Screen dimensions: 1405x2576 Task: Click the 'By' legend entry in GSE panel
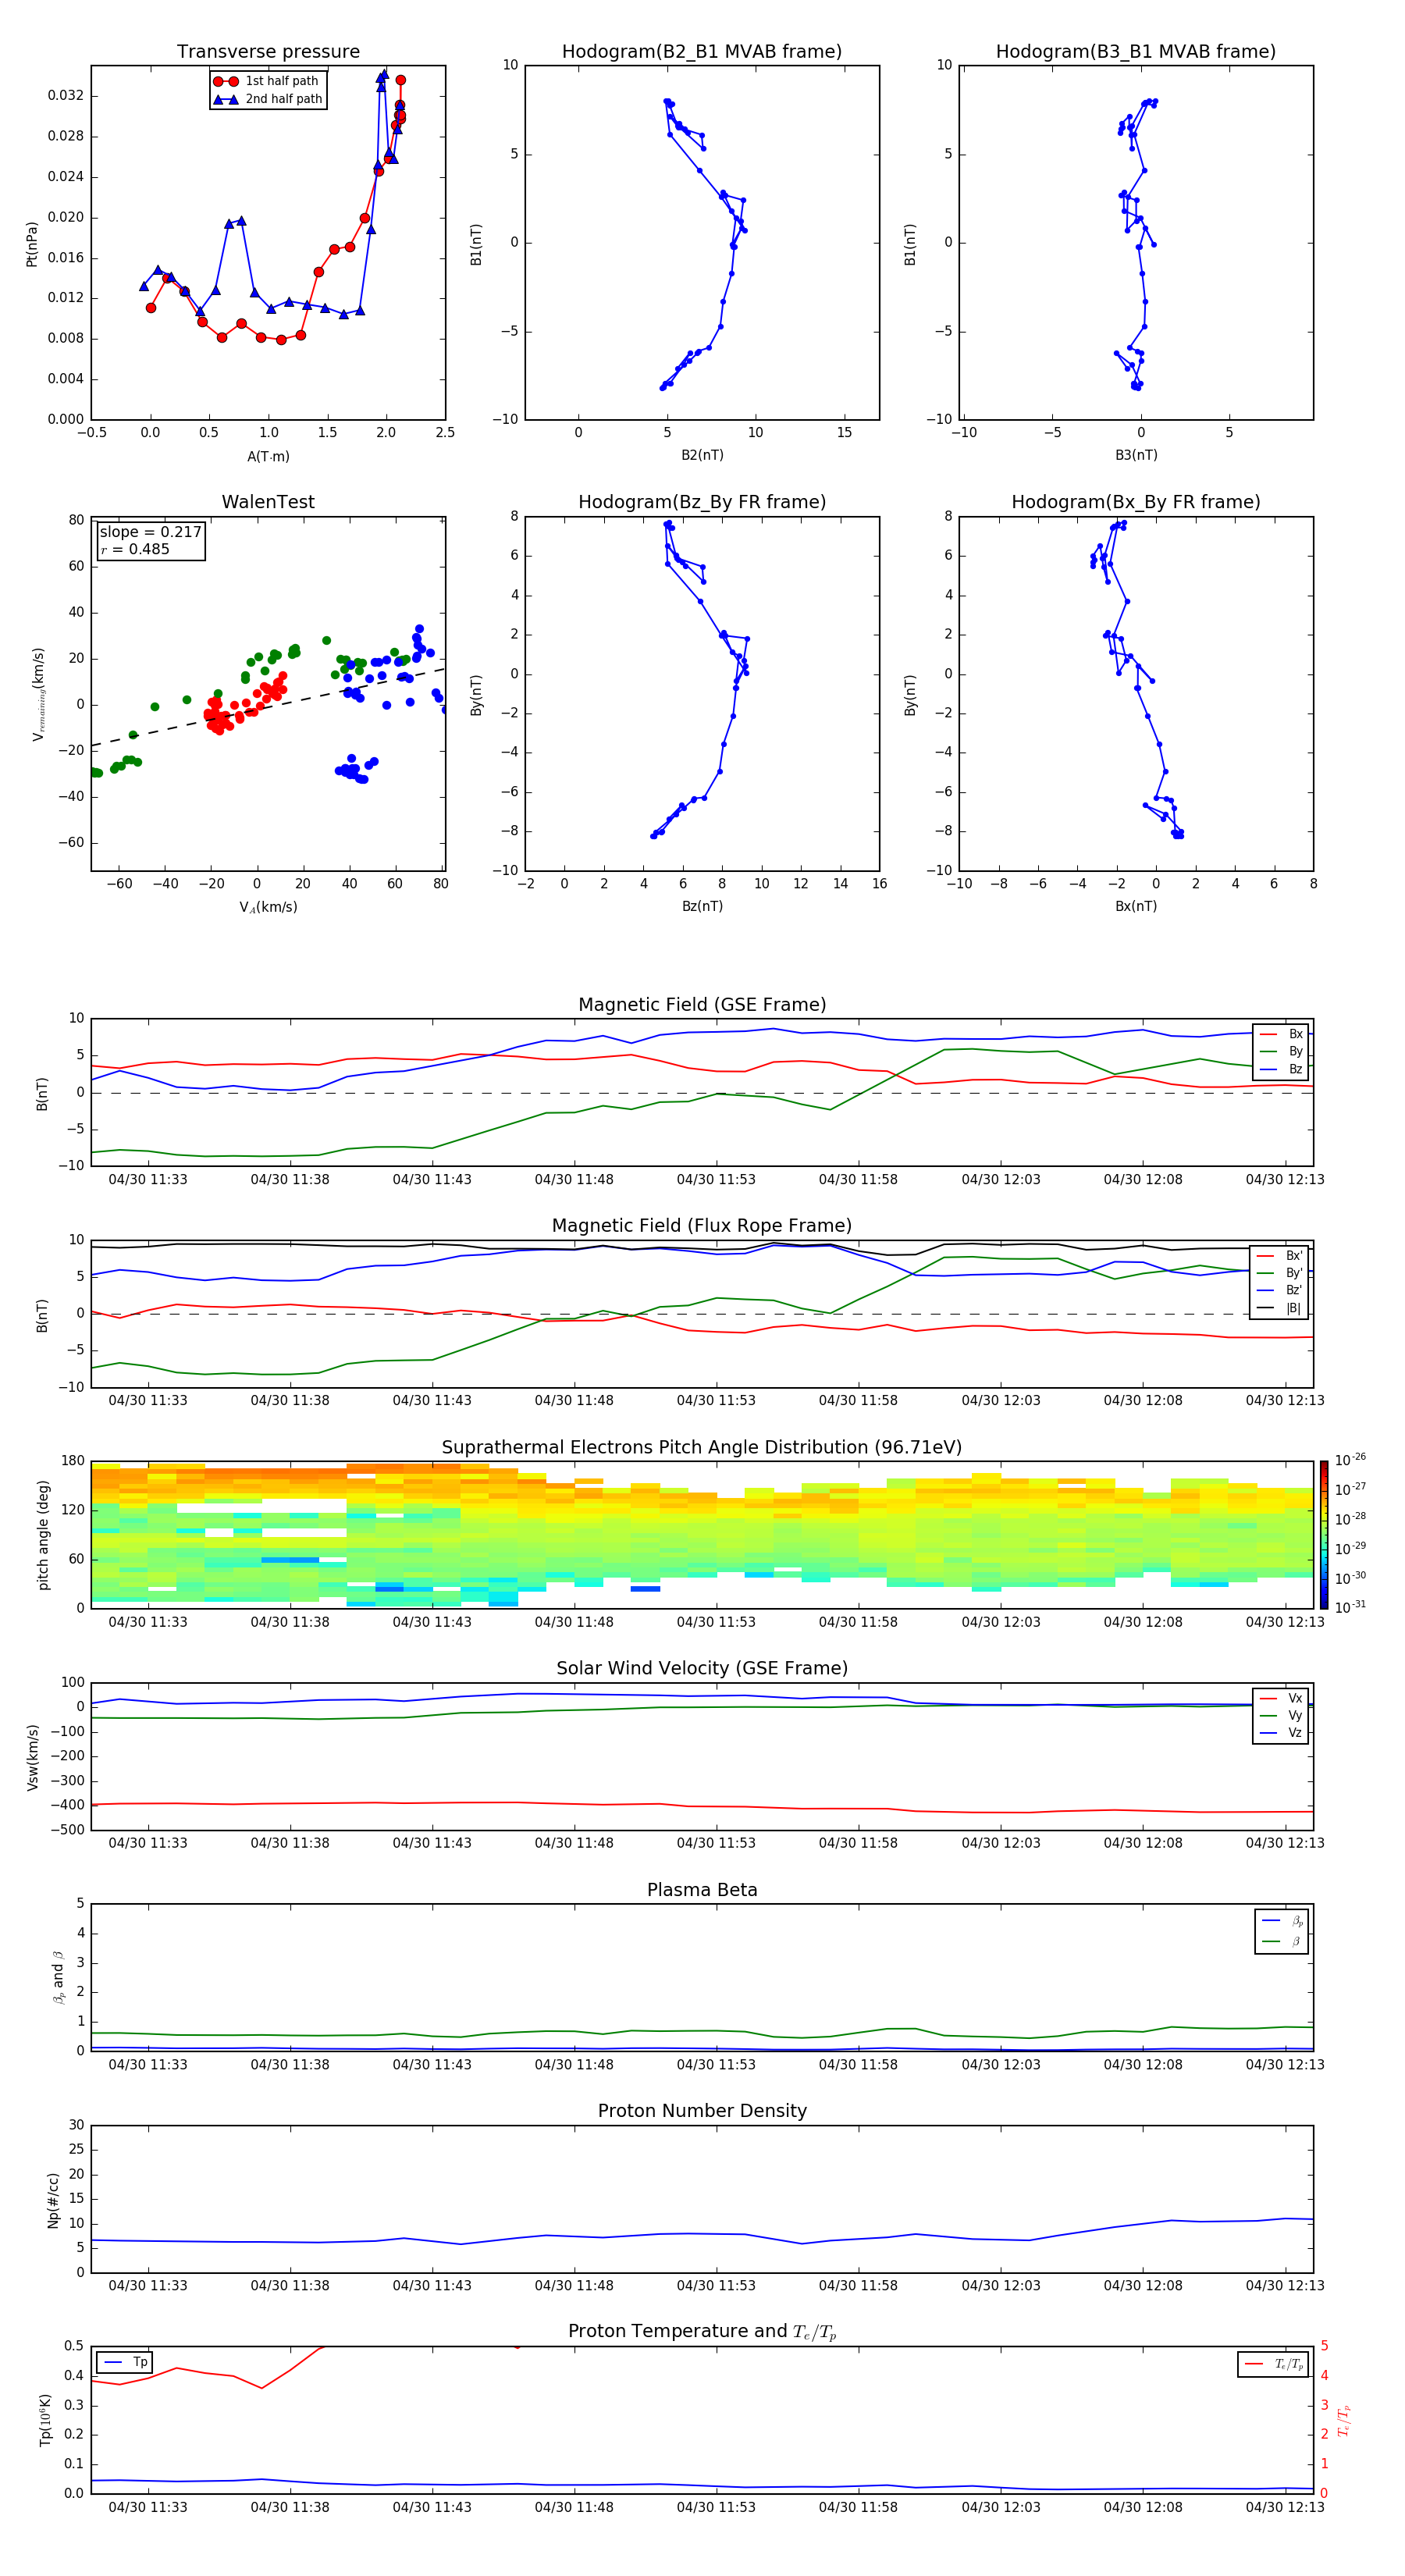(1281, 1052)
